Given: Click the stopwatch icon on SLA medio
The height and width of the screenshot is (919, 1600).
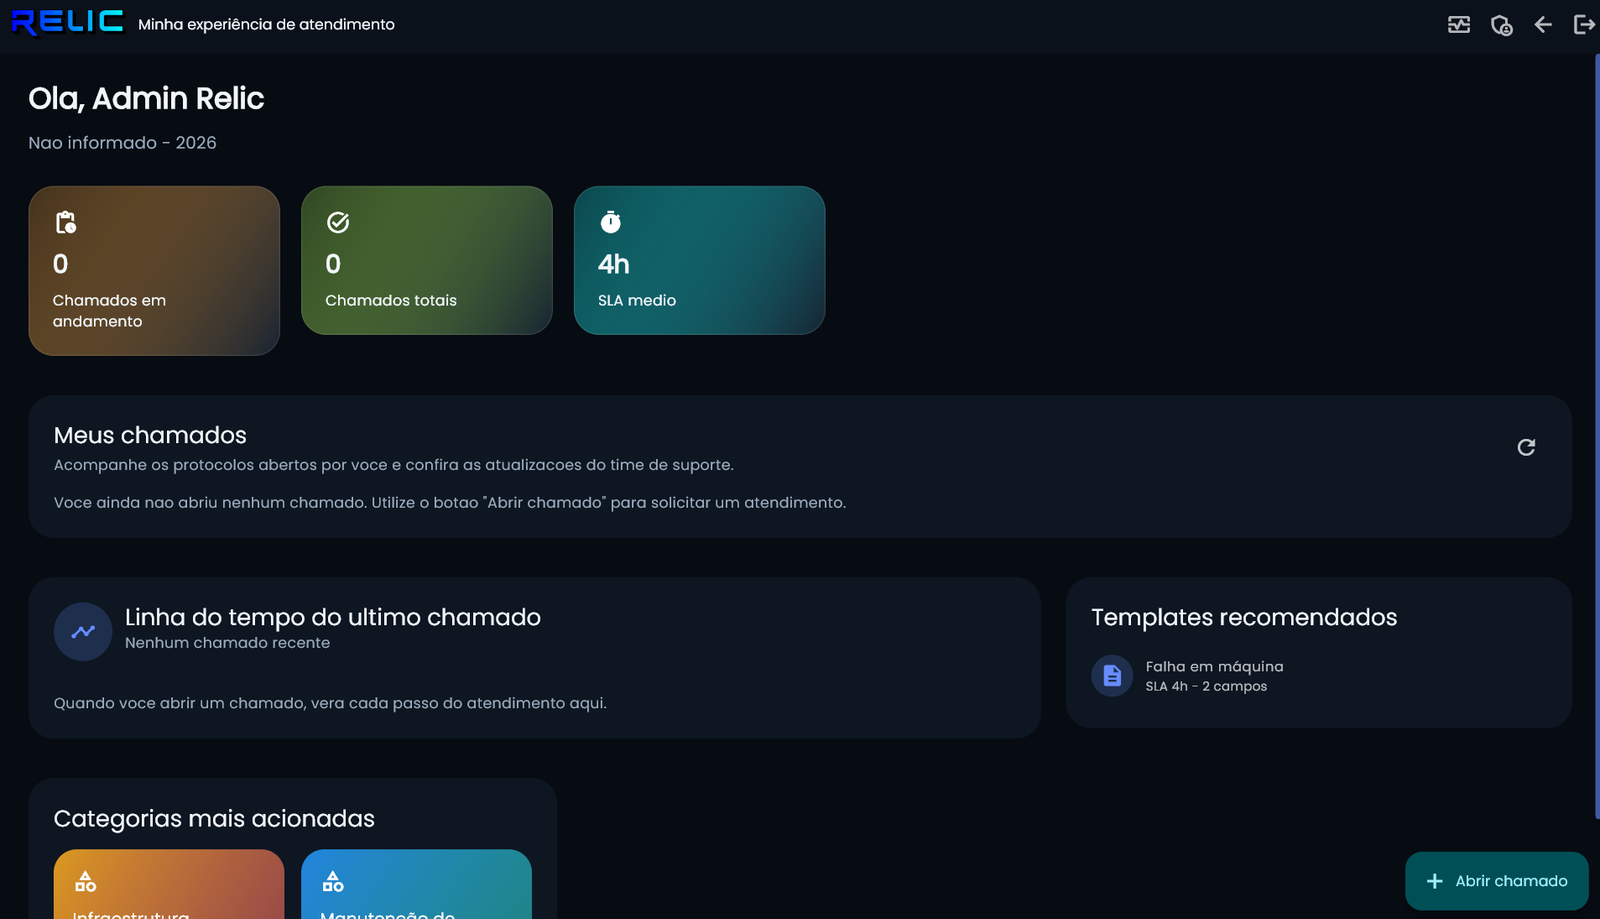Looking at the screenshot, I should (610, 222).
